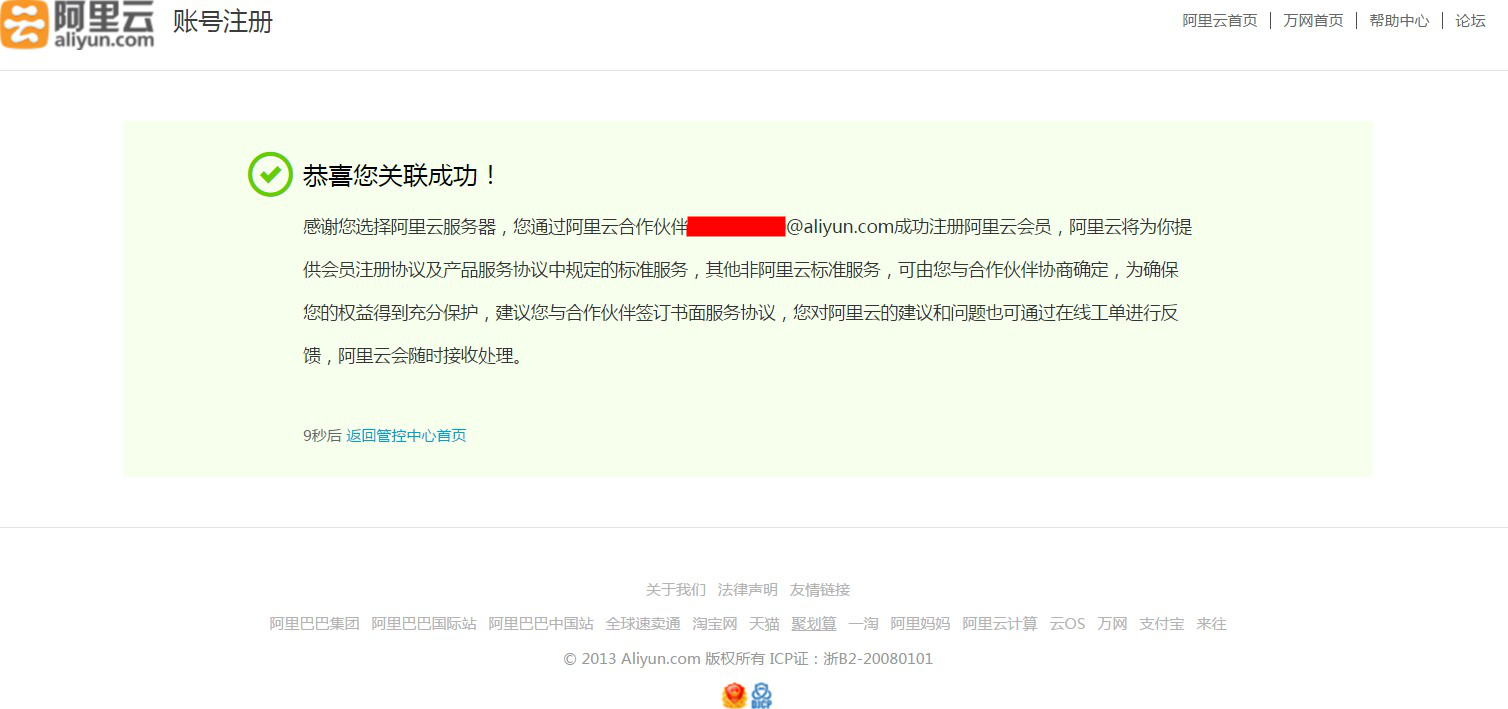The height and width of the screenshot is (709, 1508).
Task: Open 友情链接 in the footer
Action: pos(820,590)
